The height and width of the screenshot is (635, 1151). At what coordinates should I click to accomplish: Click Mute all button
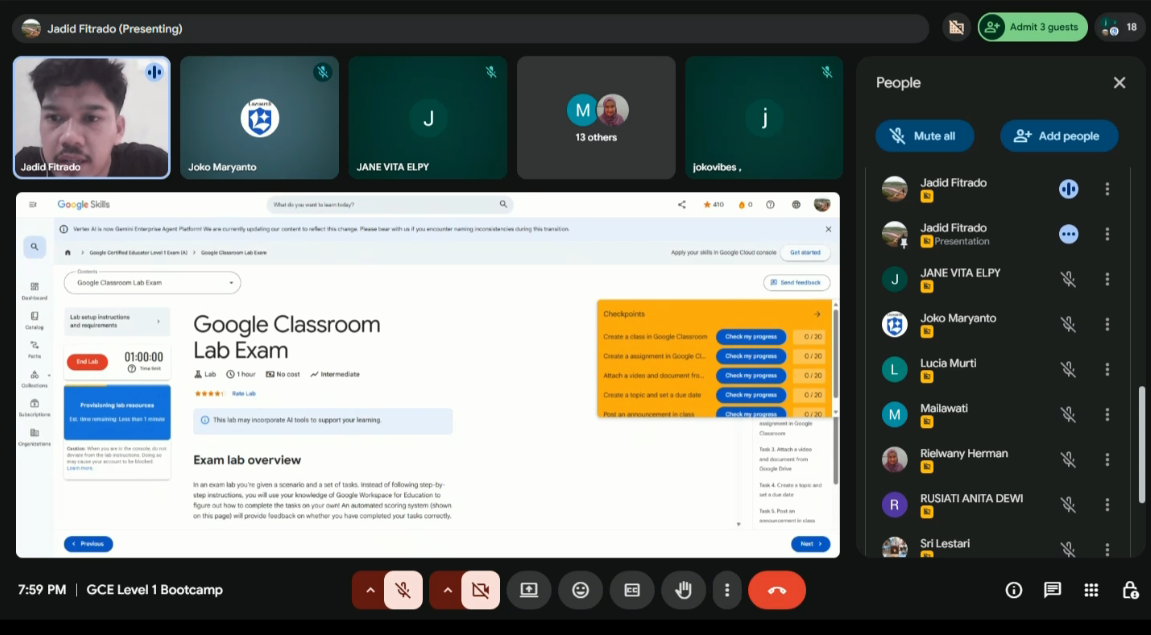coord(924,136)
